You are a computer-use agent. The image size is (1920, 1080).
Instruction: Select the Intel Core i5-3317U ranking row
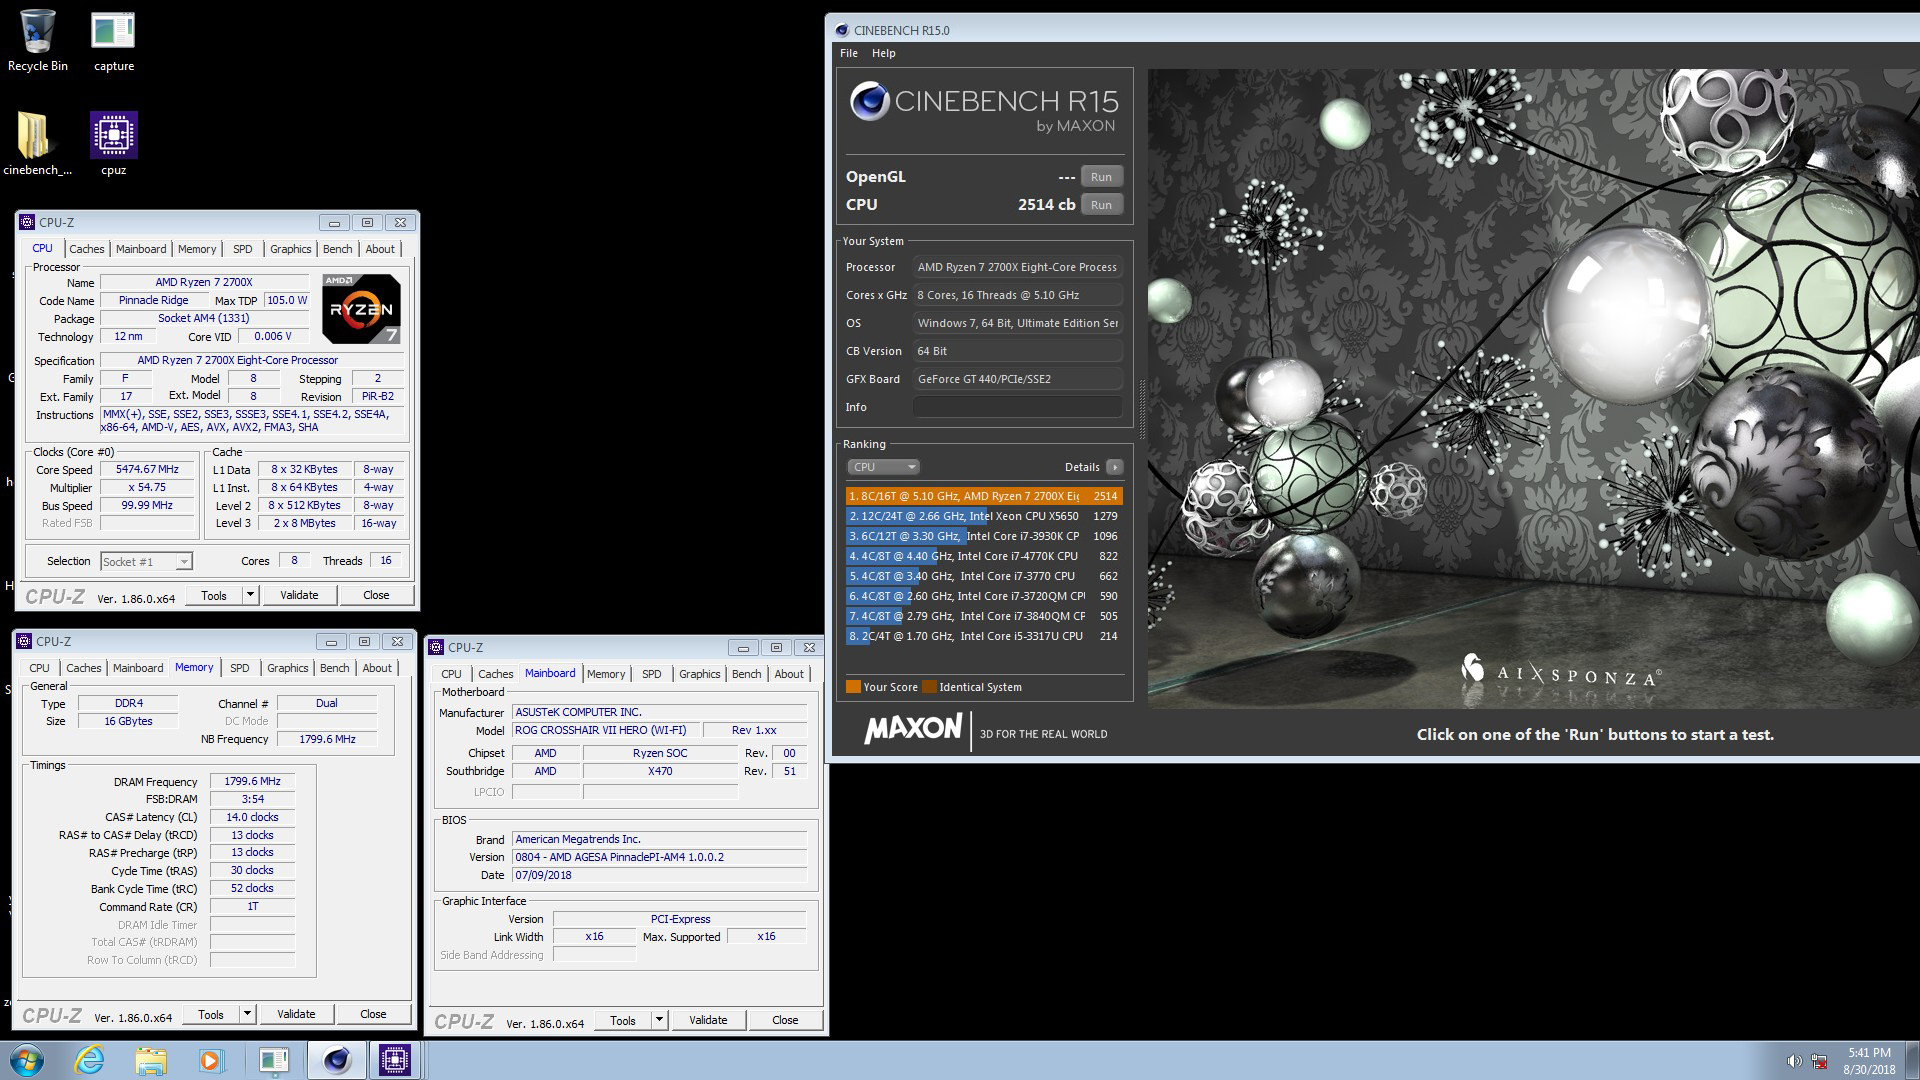click(x=984, y=636)
